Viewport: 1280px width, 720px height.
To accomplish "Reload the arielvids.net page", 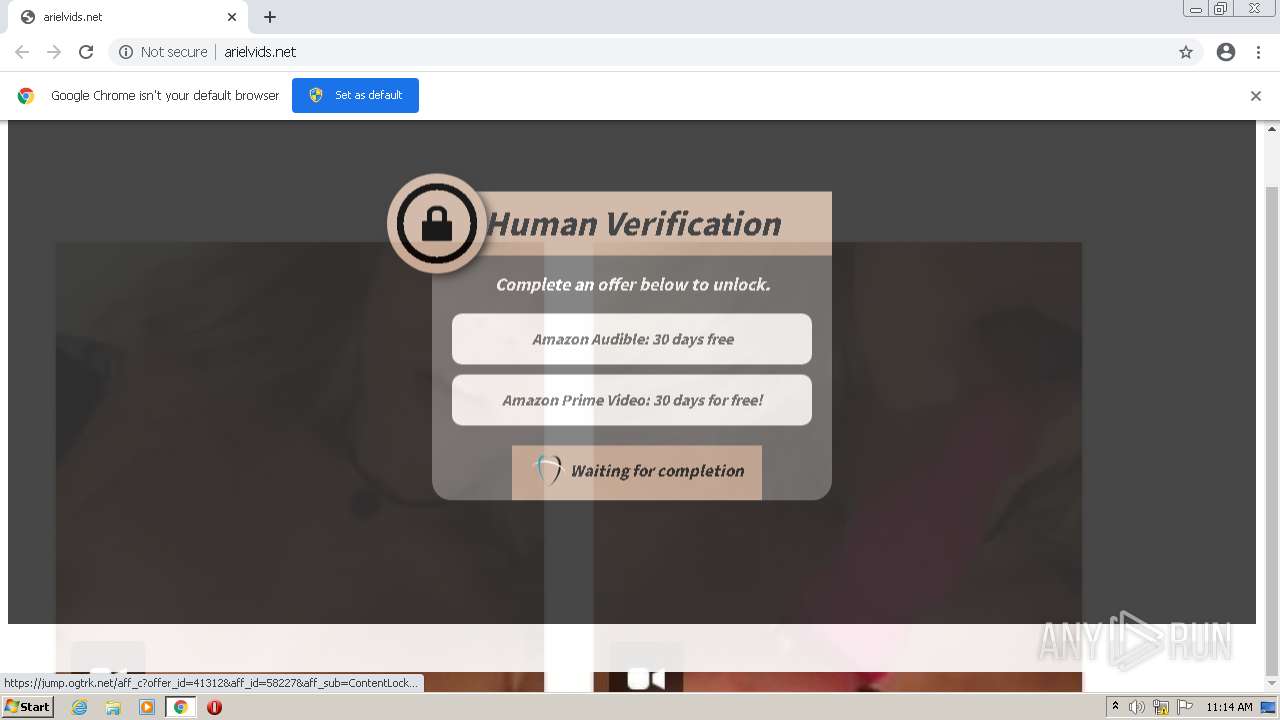I will pyautogui.click(x=86, y=52).
